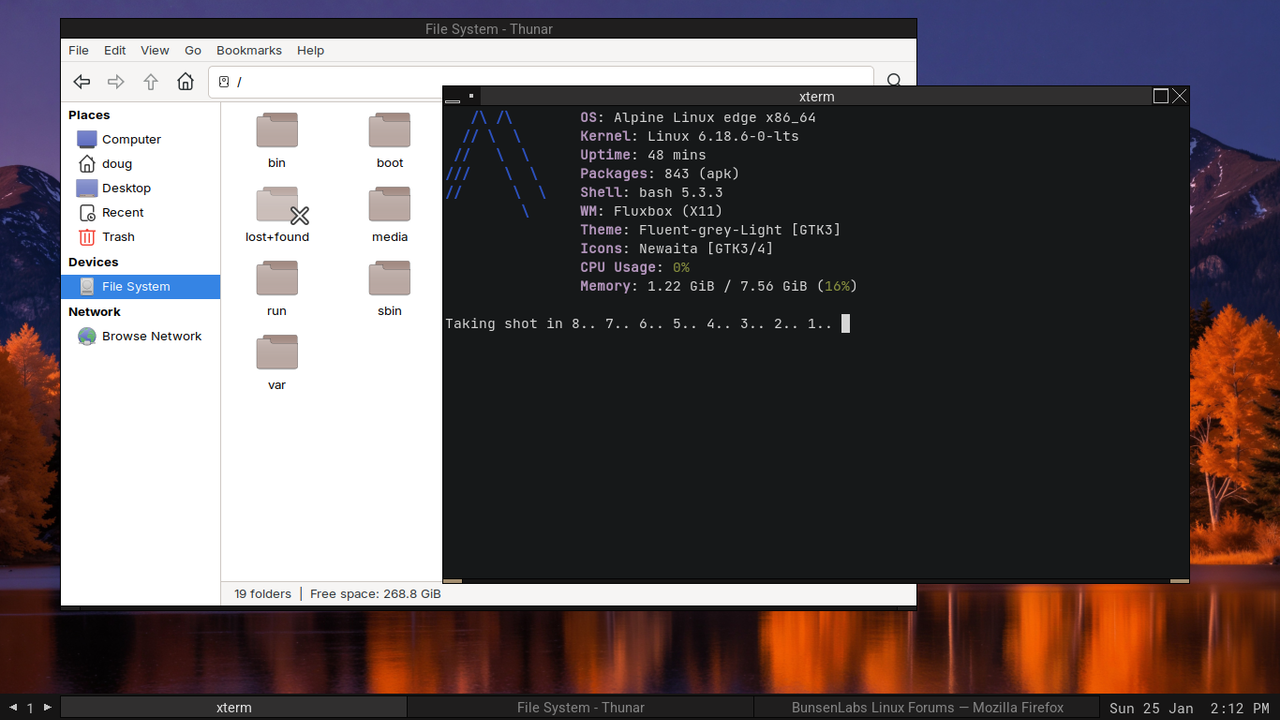Open the Bookmarks menu
This screenshot has height=720, width=1280.
tap(248, 50)
